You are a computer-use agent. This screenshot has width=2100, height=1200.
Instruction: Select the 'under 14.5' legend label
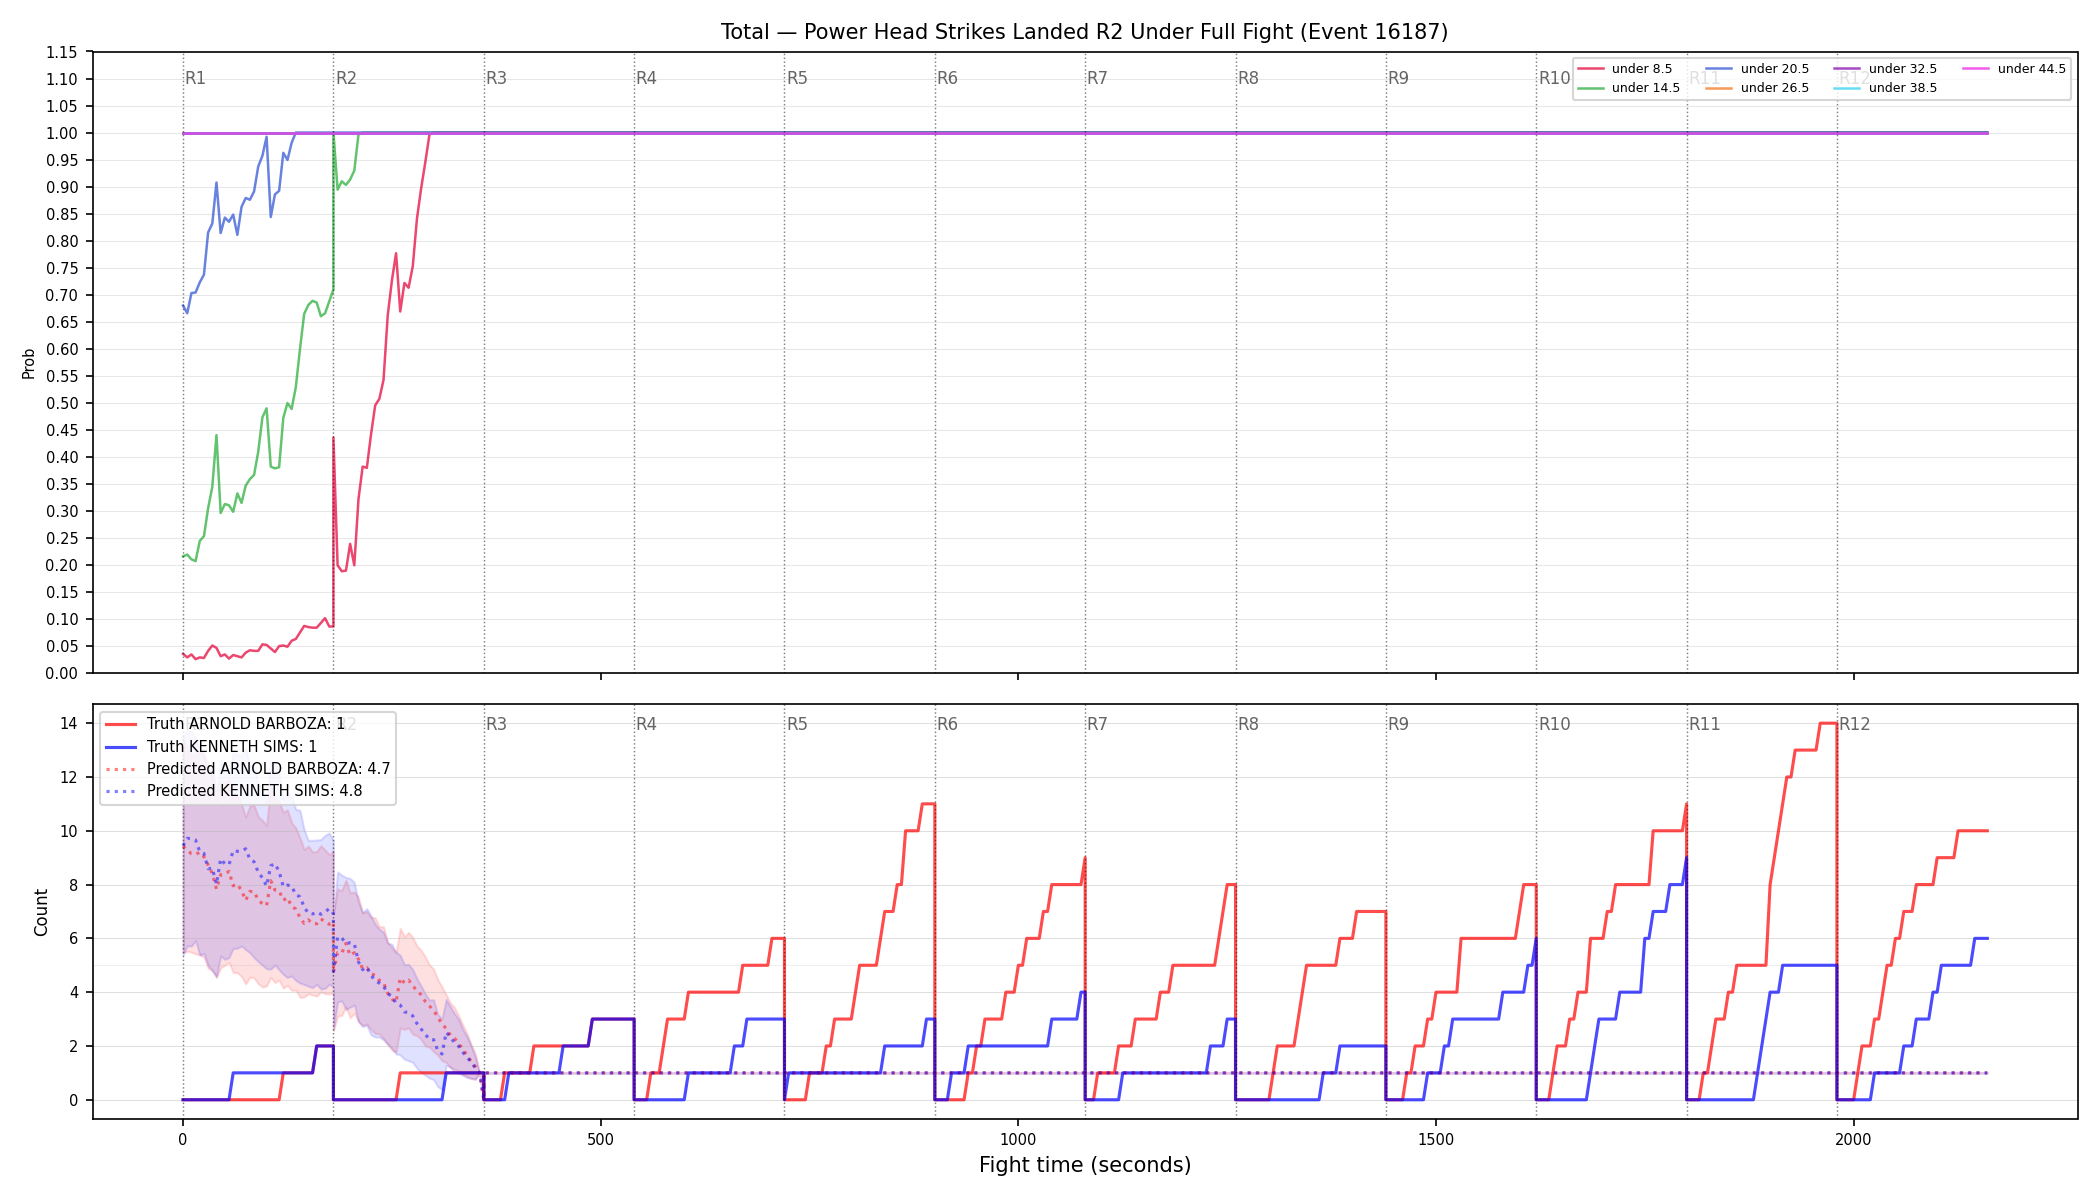point(1646,88)
